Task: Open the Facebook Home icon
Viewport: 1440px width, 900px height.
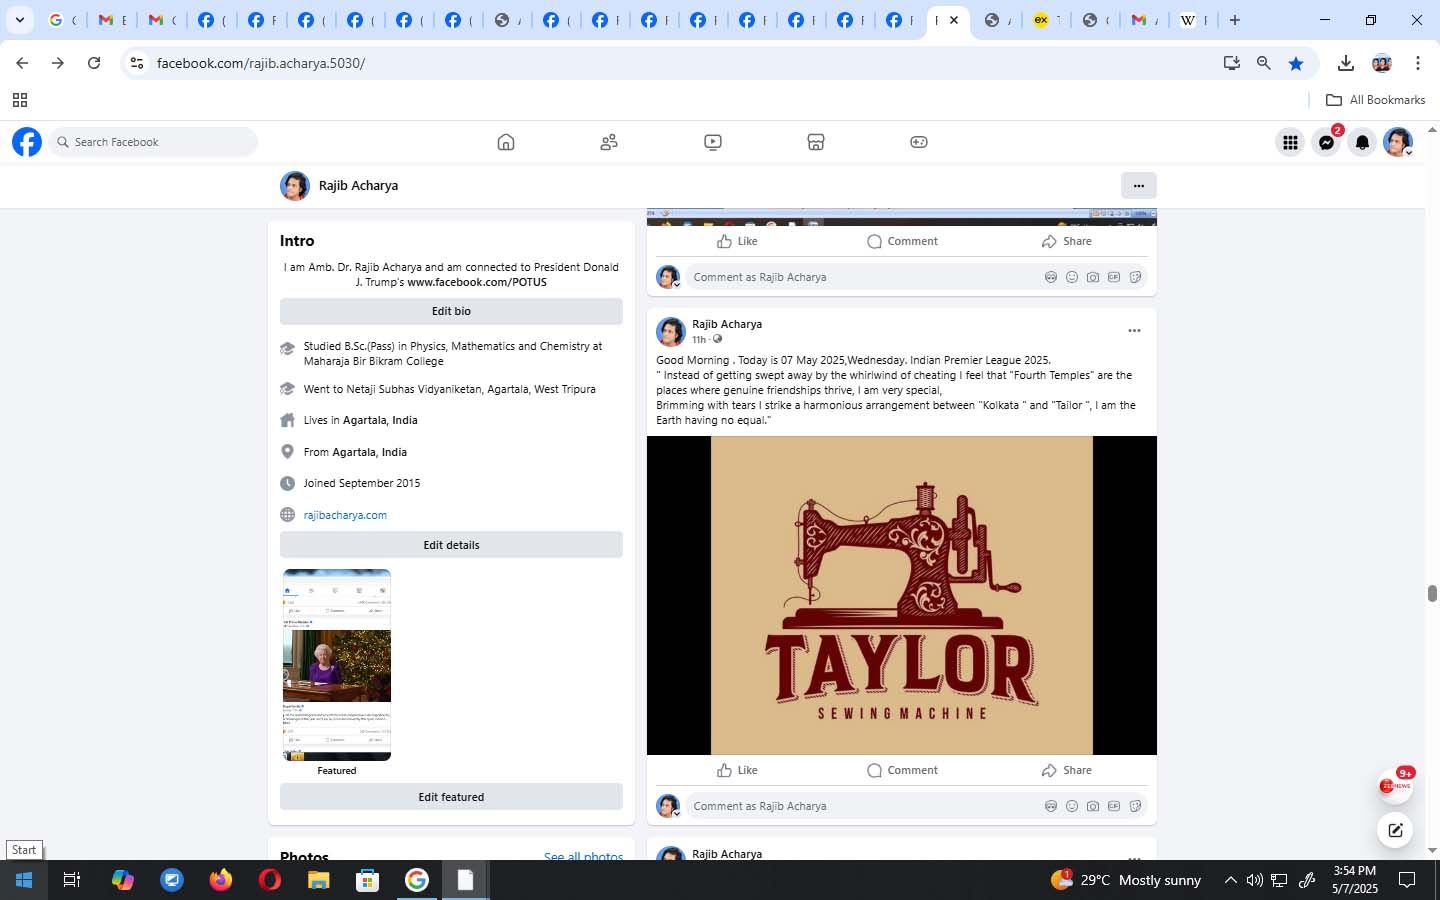Action: point(506,142)
